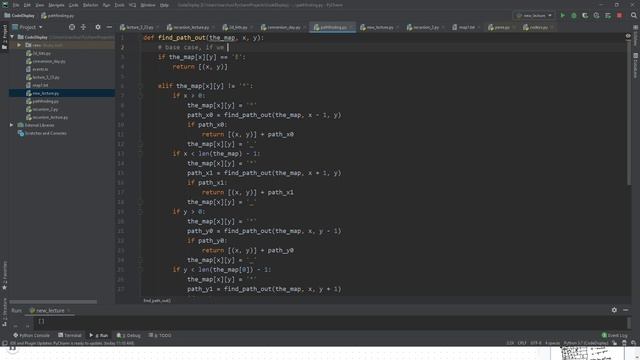Click the inspections eye icon in editor
The width and height of the screenshot is (640, 360).
point(628,36)
